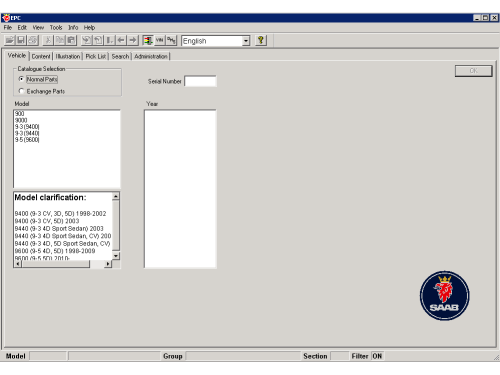This screenshot has height=375, width=500.
Task: Click the Serial Number input field
Action: tap(200, 81)
